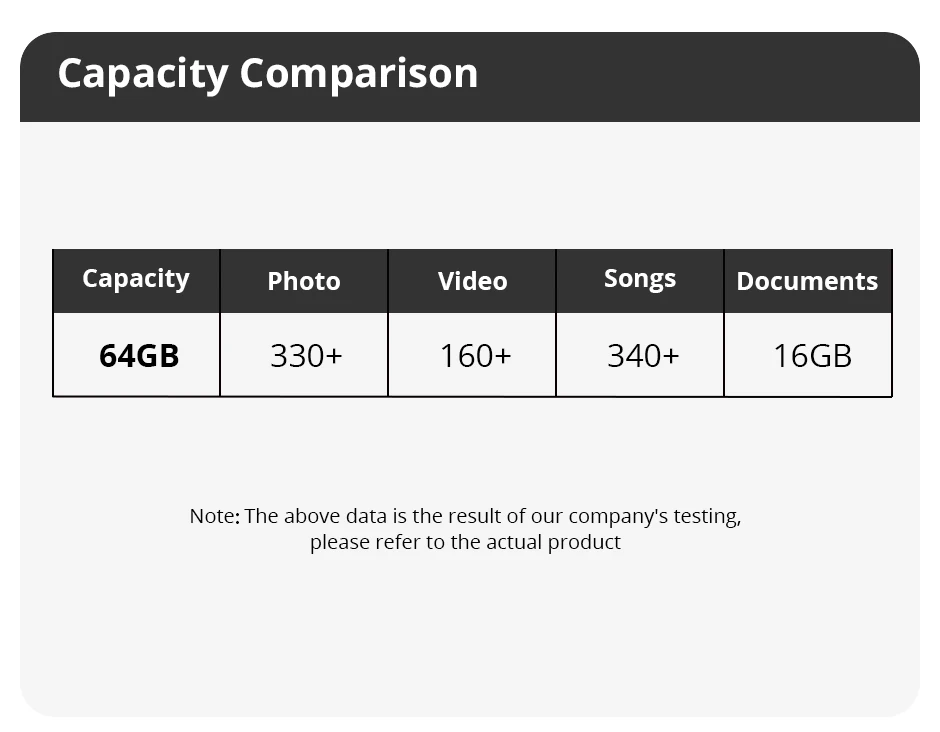Select the Capacity column header
Screen dimensions: 940x732
136,279
